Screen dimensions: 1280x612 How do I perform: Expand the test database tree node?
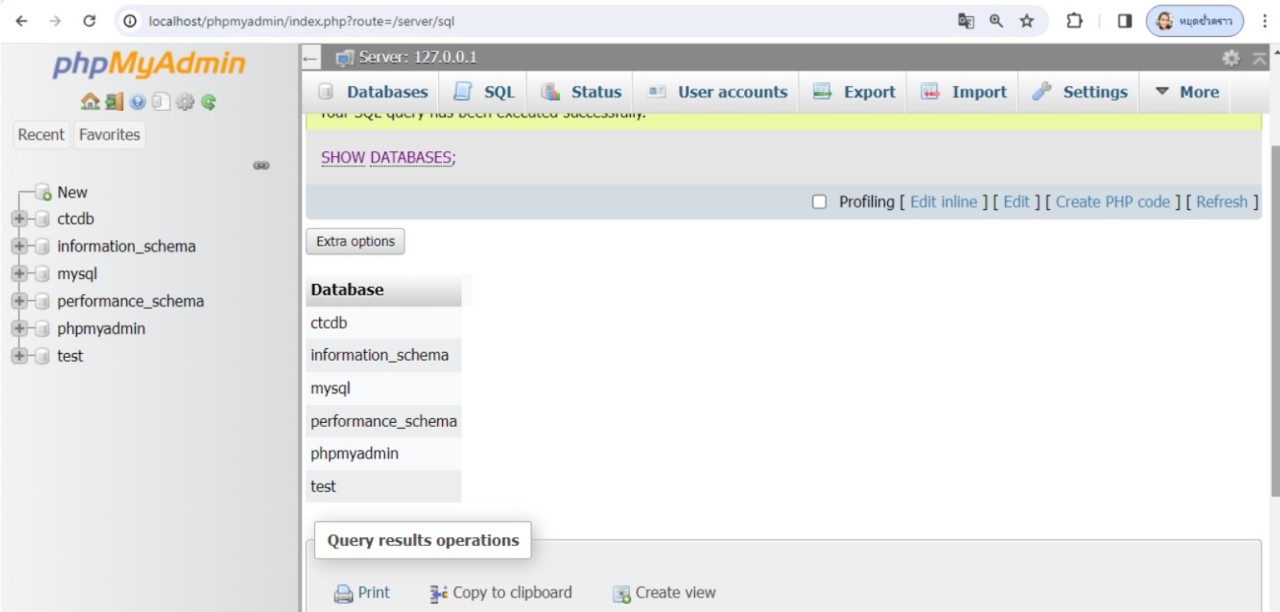click(x=19, y=356)
